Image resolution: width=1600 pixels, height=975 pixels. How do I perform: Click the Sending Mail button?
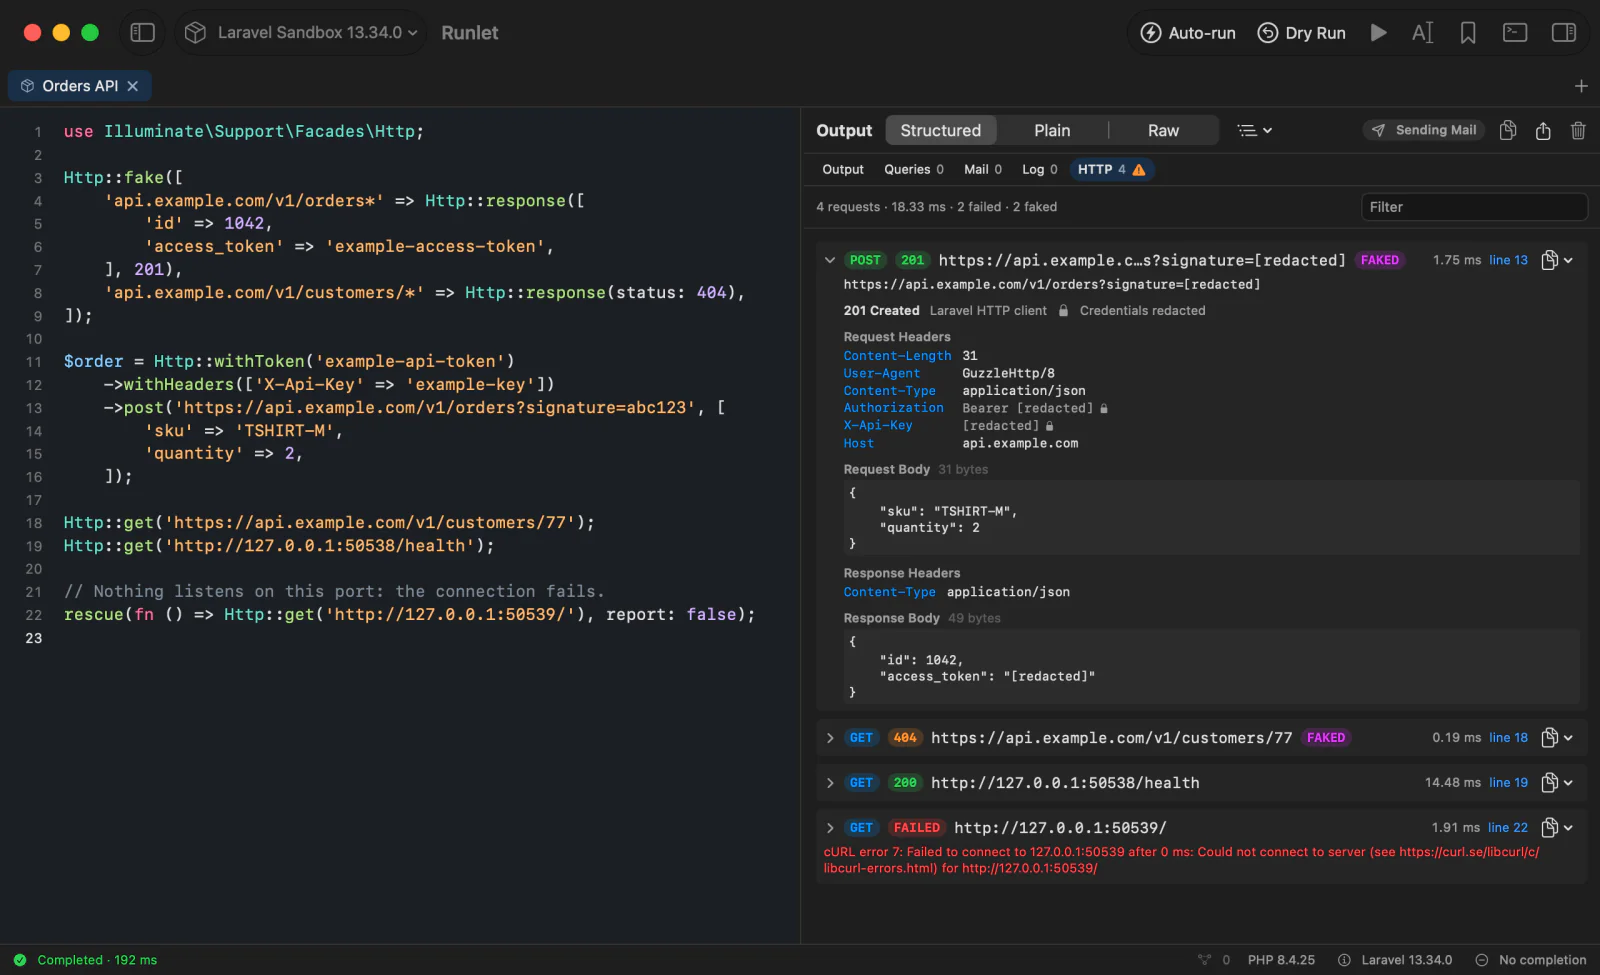click(x=1425, y=130)
